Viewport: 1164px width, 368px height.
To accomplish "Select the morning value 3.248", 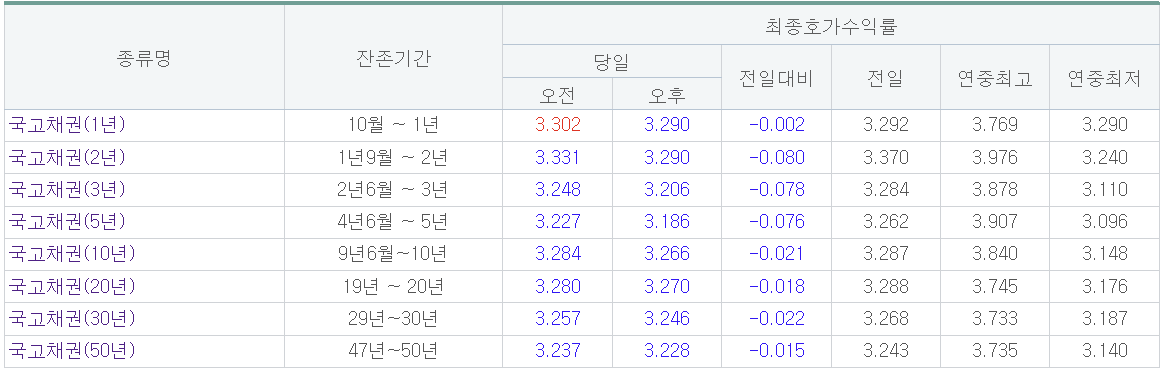I will pos(558,190).
